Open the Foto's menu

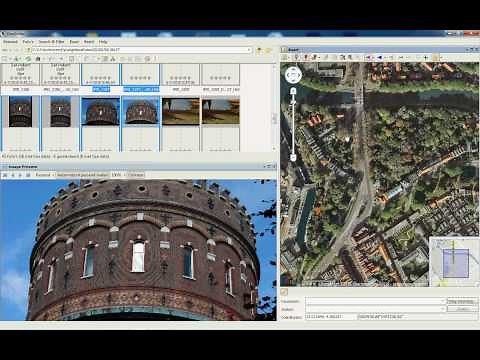coord(28,42)
